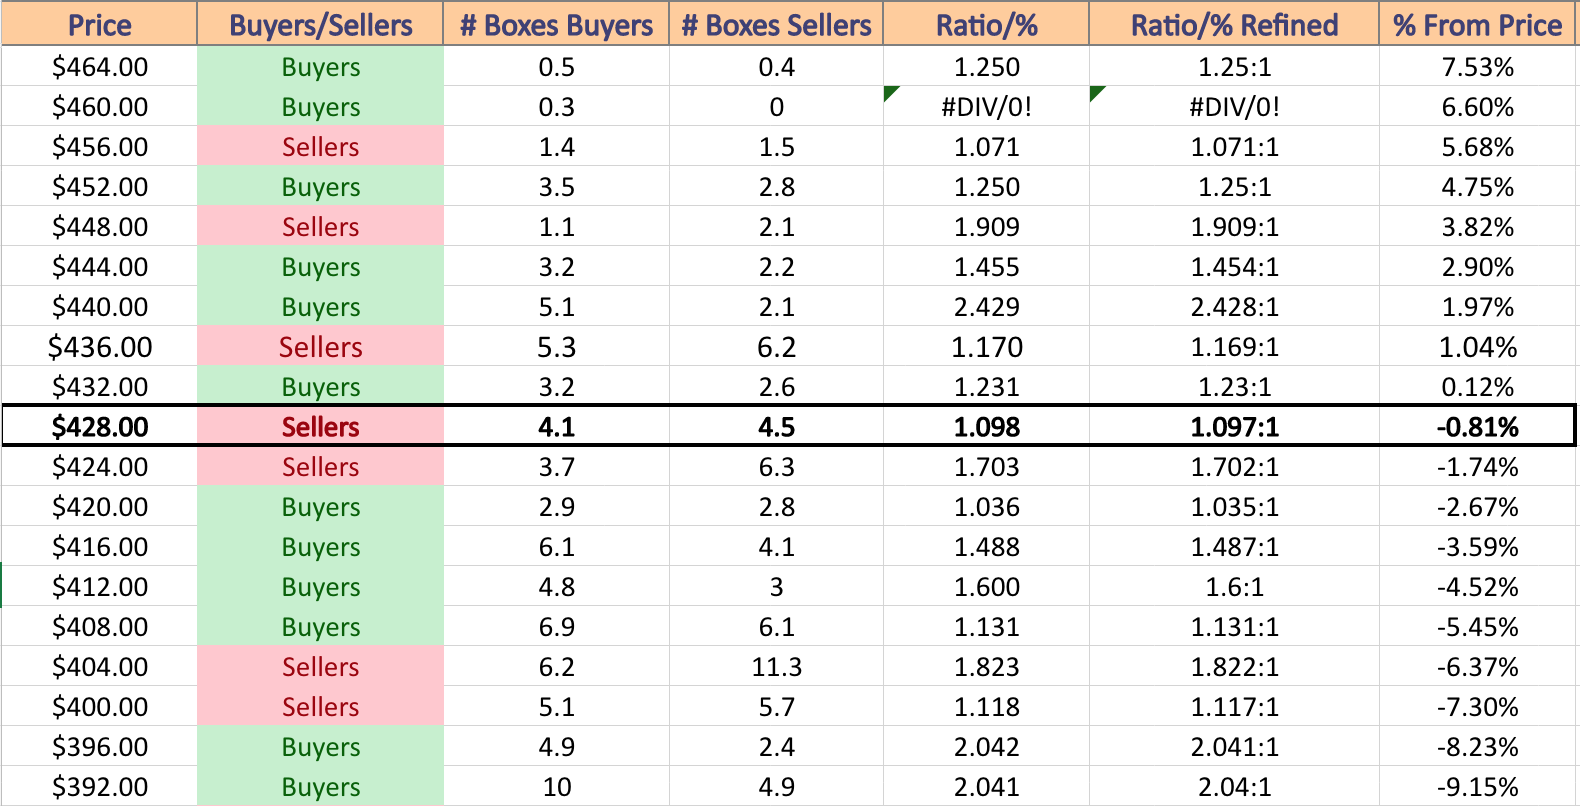The width and height of the screenshot is (1580, 806).
Task: Click the 11.3 boxes sellers cell
Action: (x=776, y=667)
